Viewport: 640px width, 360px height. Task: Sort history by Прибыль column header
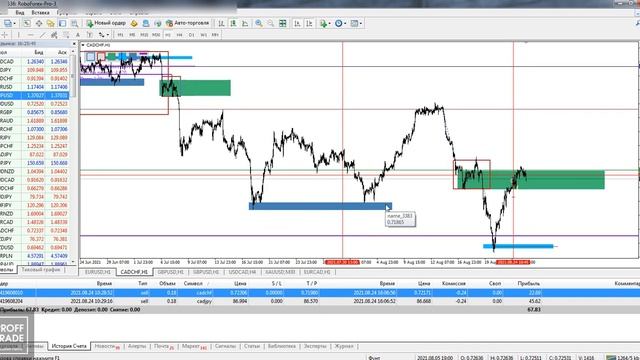click(529, 283)
